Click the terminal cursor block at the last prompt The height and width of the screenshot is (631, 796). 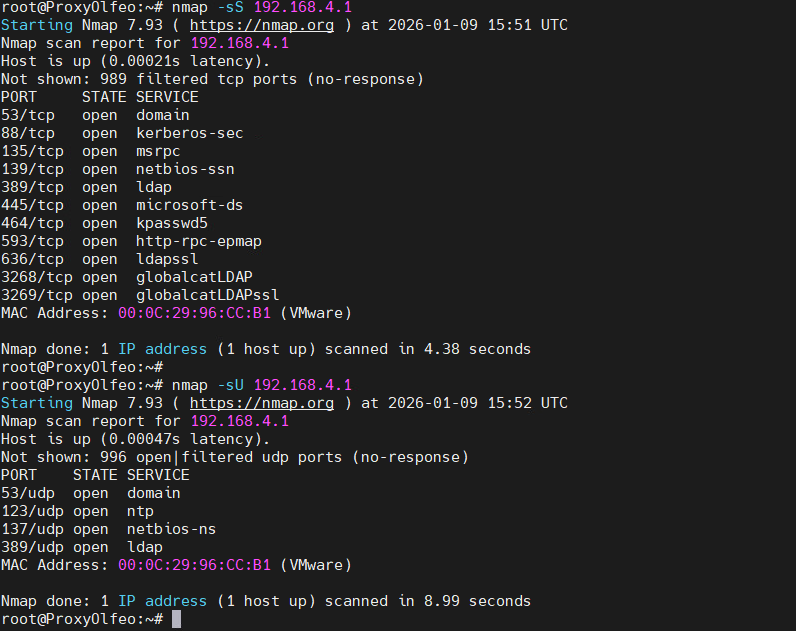[177, 620]
